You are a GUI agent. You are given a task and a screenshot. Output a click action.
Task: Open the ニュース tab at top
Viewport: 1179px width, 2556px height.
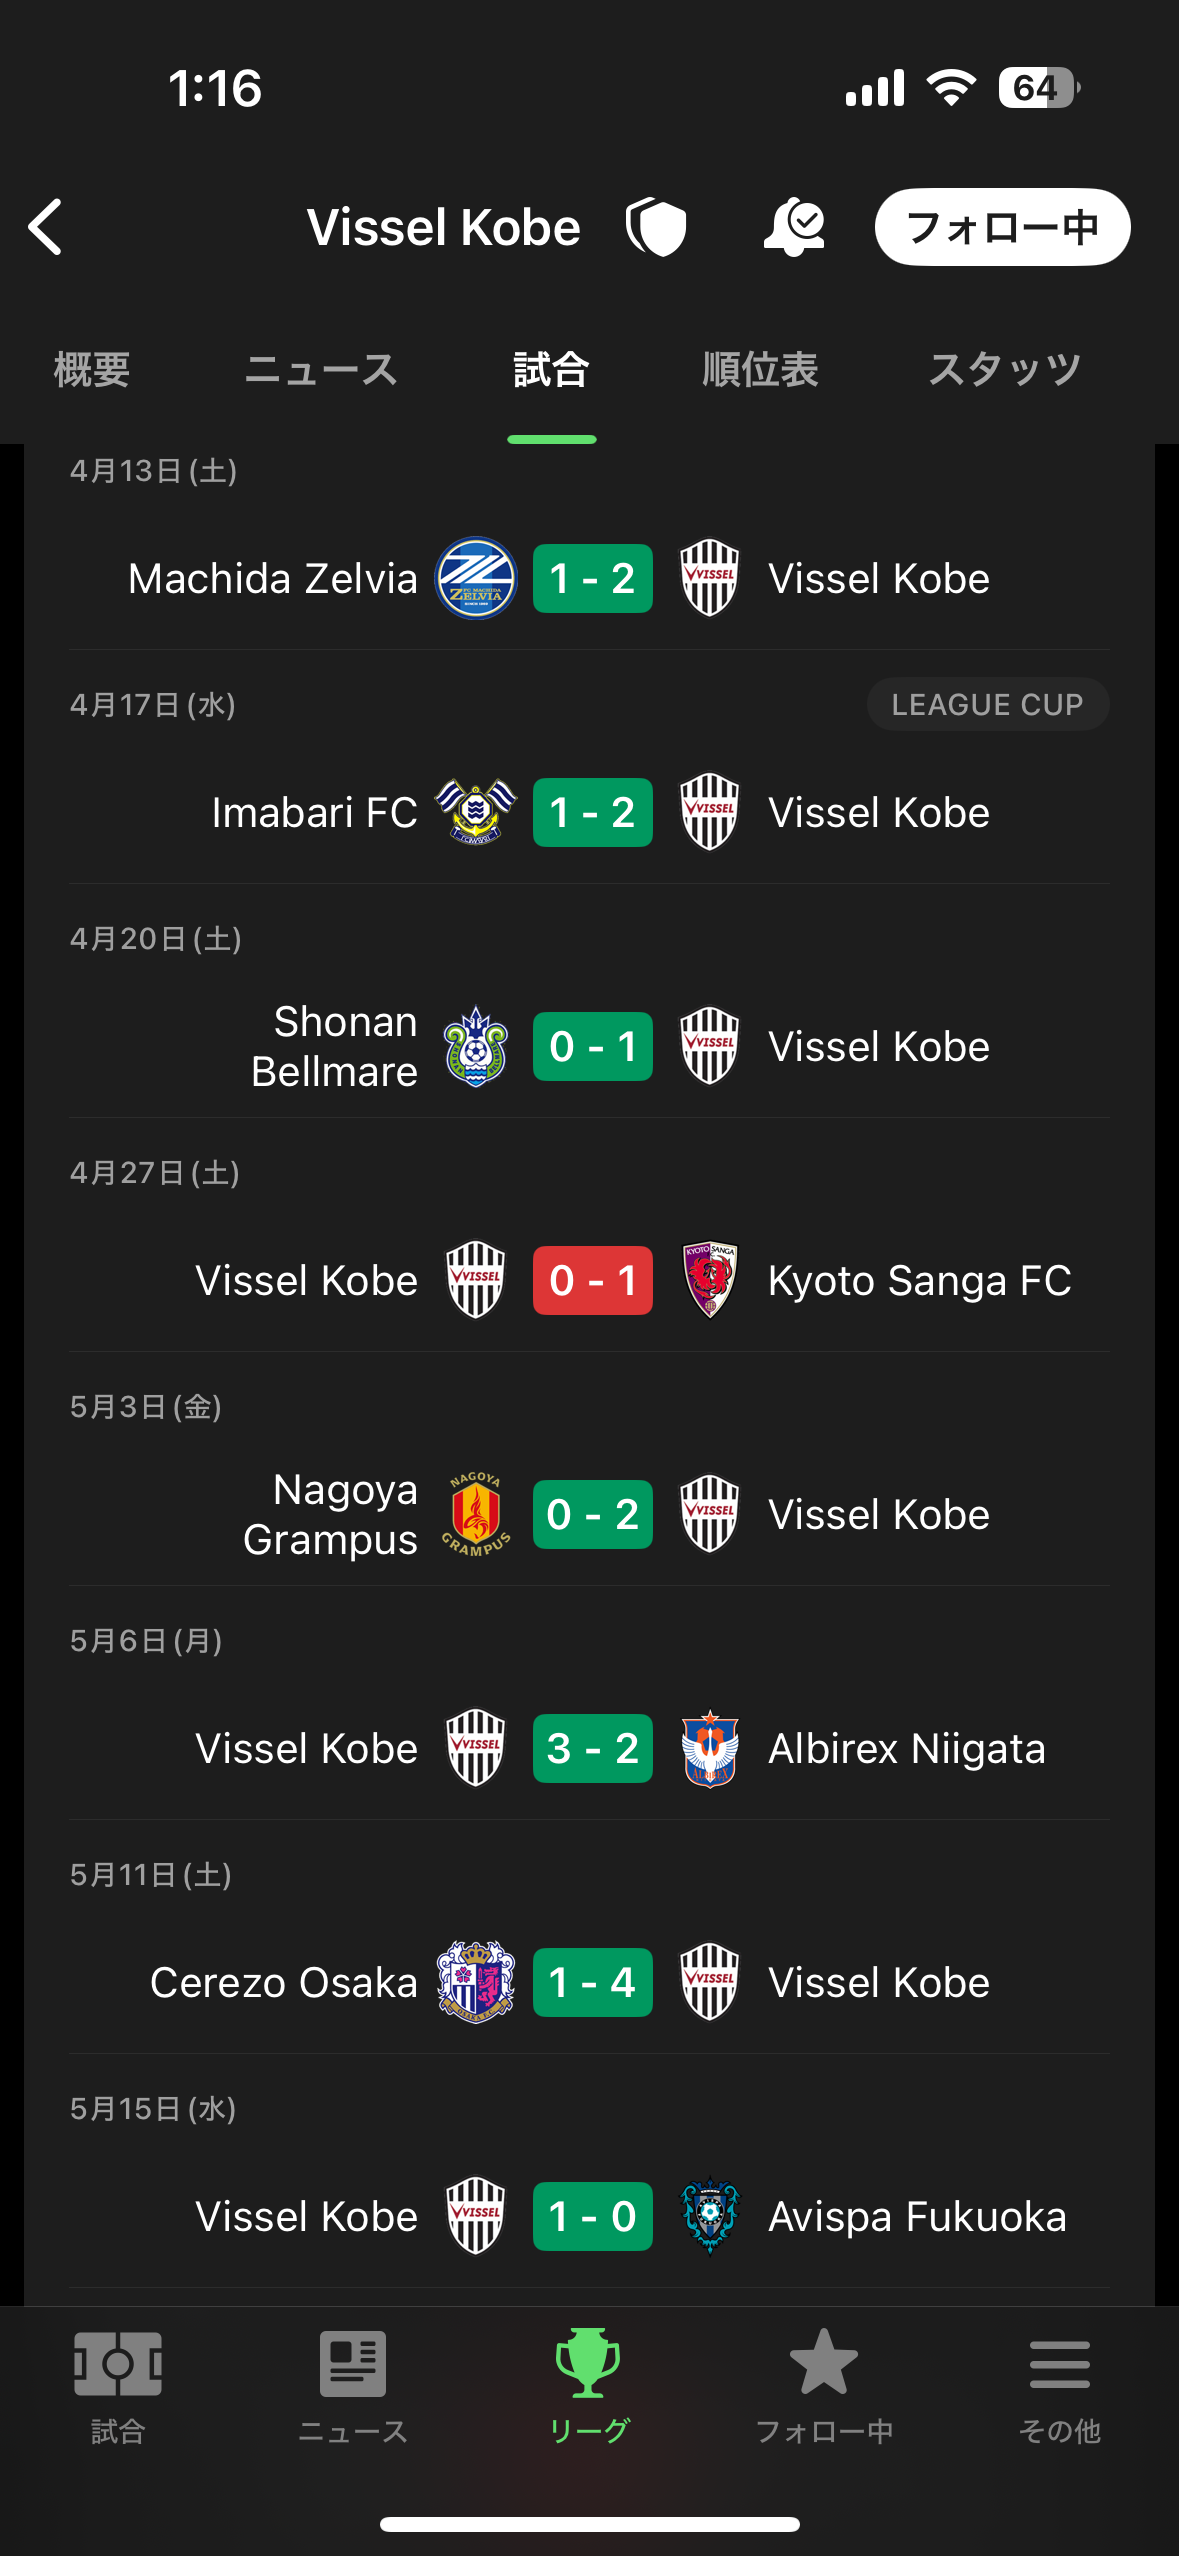point(321,370)
